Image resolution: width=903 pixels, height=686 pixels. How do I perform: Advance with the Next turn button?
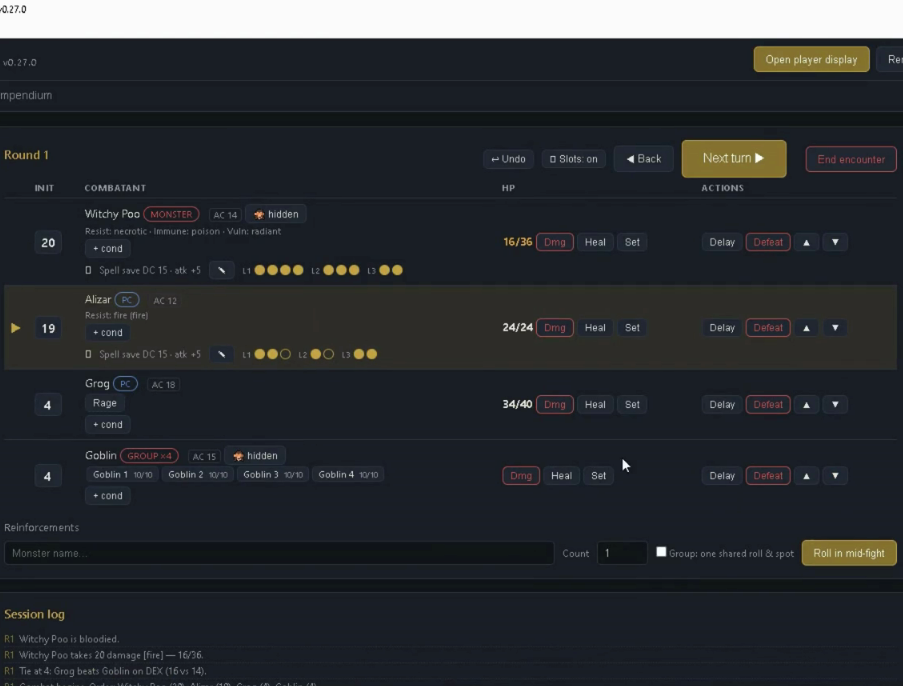(x=734, y=158)
